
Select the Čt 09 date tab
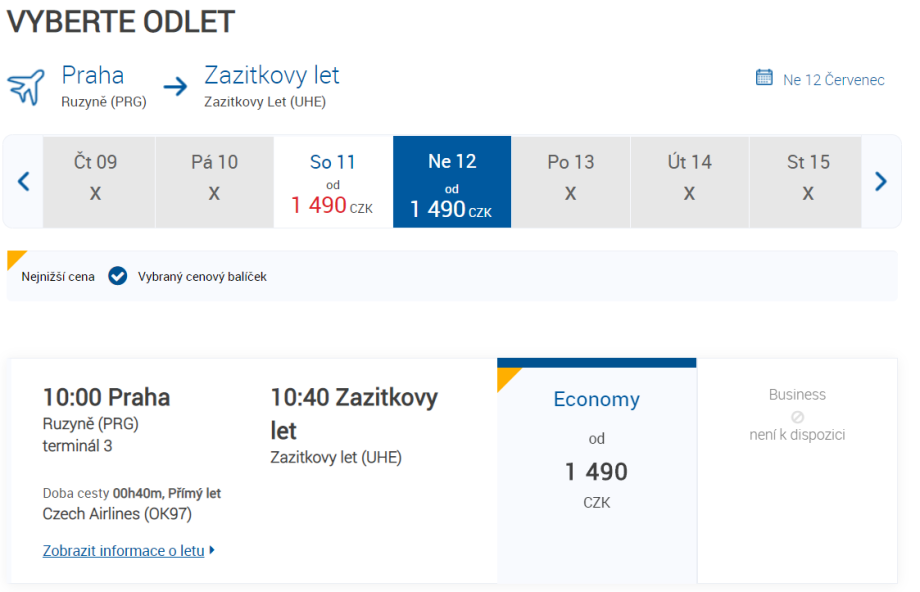click(x=96, y=182)
